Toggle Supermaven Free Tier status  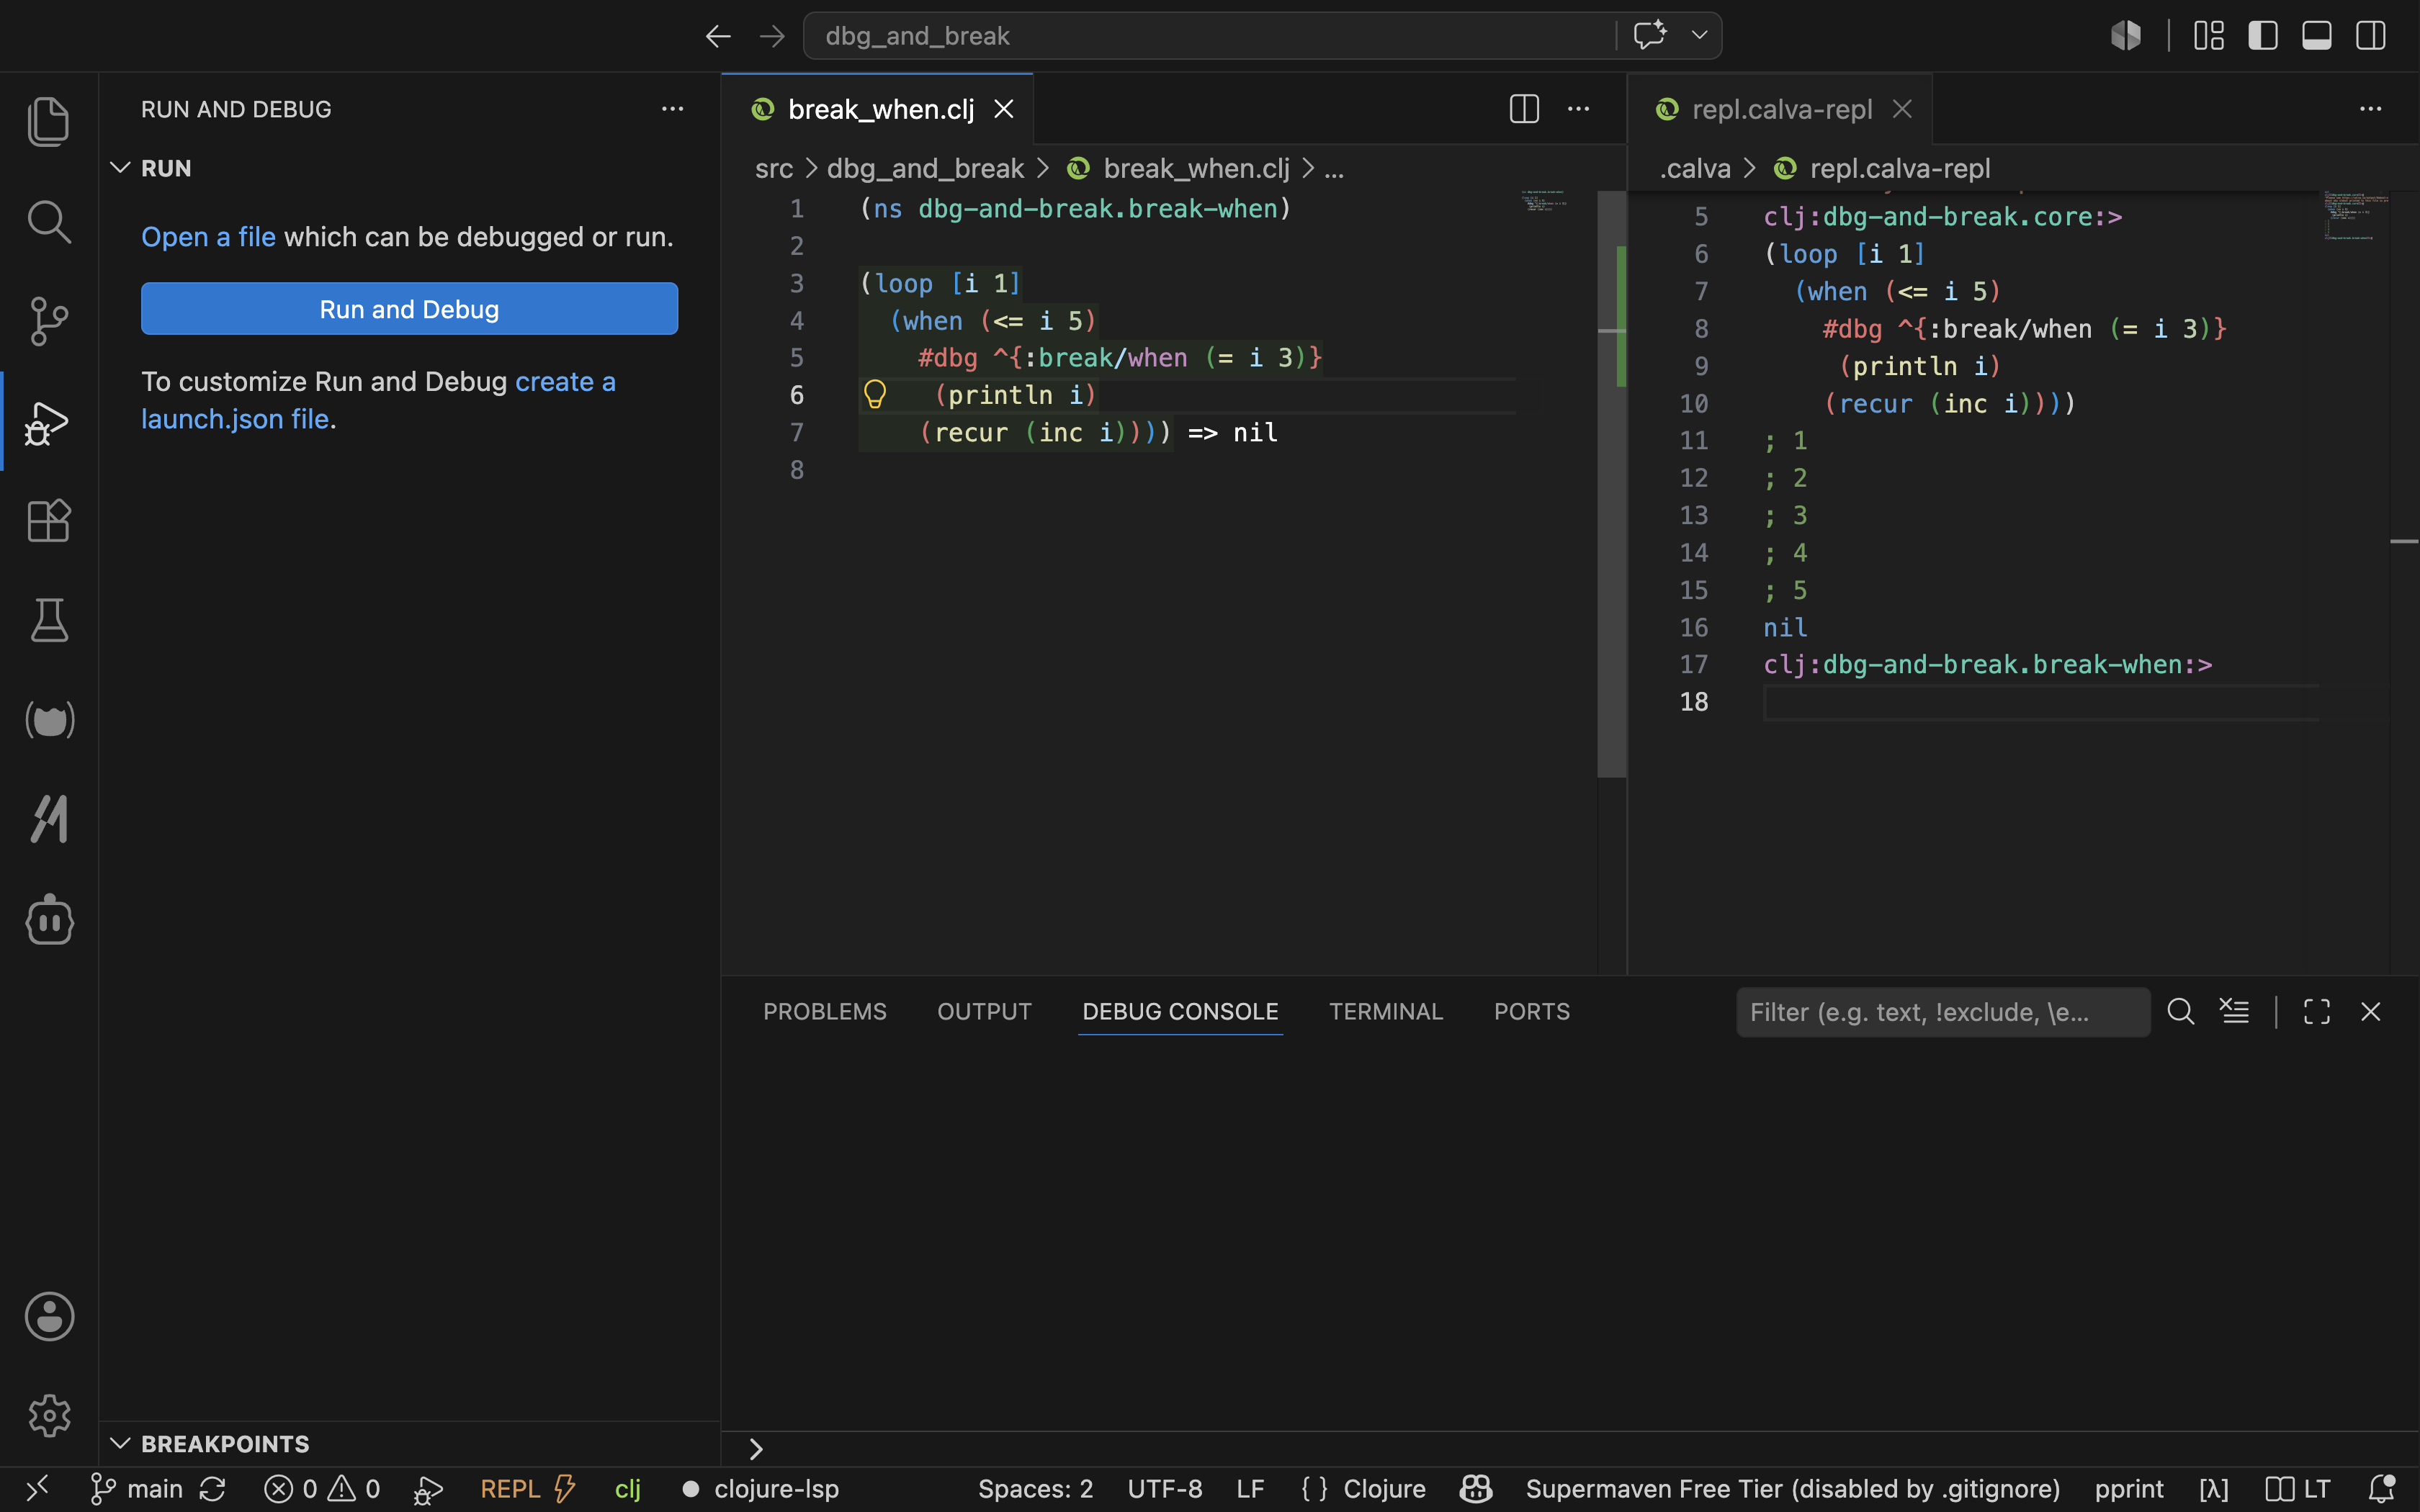coord(1793,1489)
